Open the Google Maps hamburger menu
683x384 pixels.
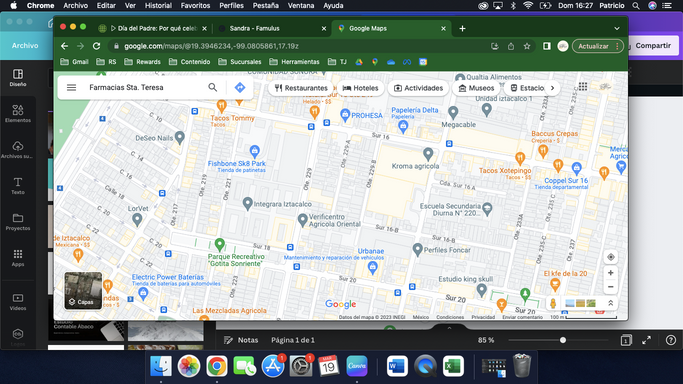(x=71, y=88)
